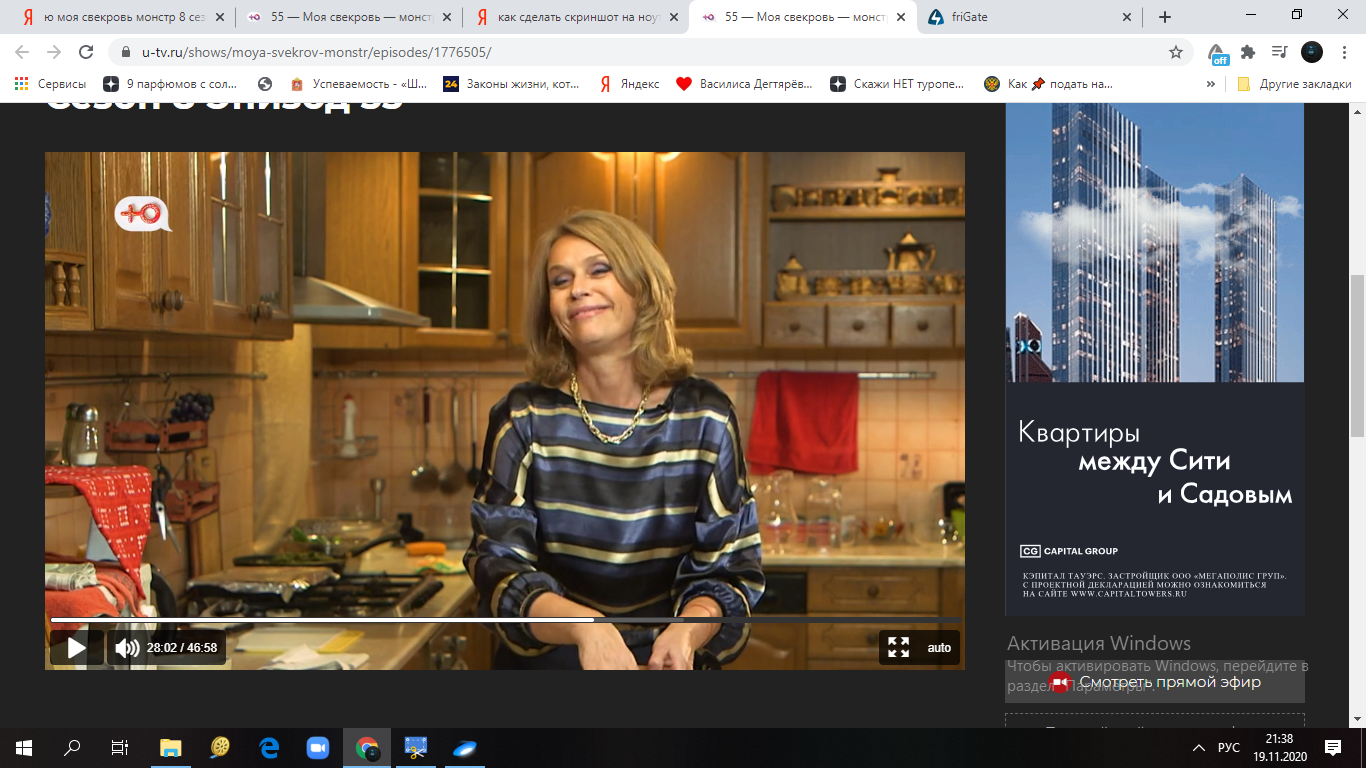Launch Microsoft Edge from the taskbar
The width and height of the screenshot is (1366, 768).
[269, 747]
